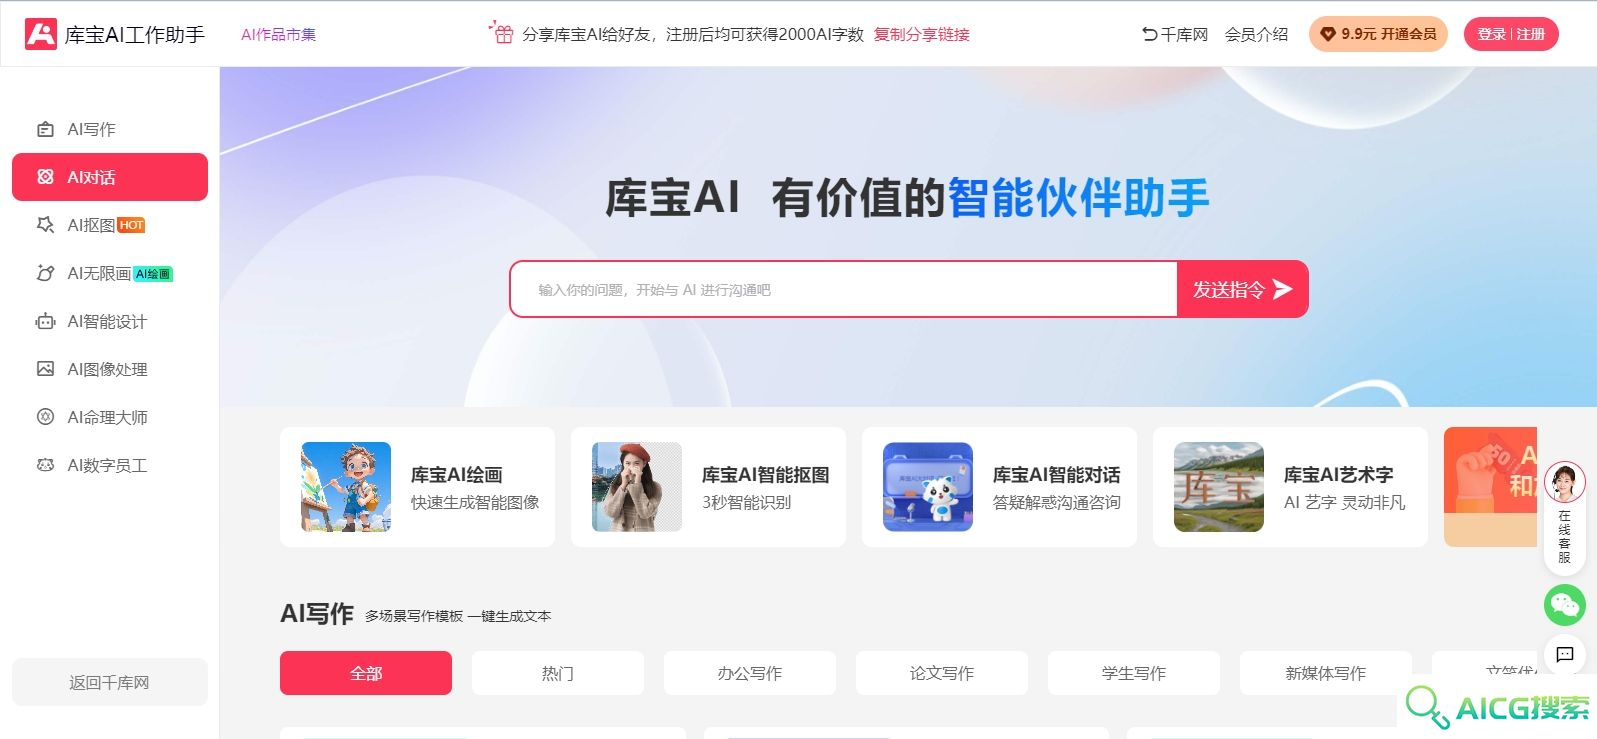The height and width of the screenshot is (739, 1597).
Task: Click the 3秒智能识别 card subtitle
Action: pos(747,502)
